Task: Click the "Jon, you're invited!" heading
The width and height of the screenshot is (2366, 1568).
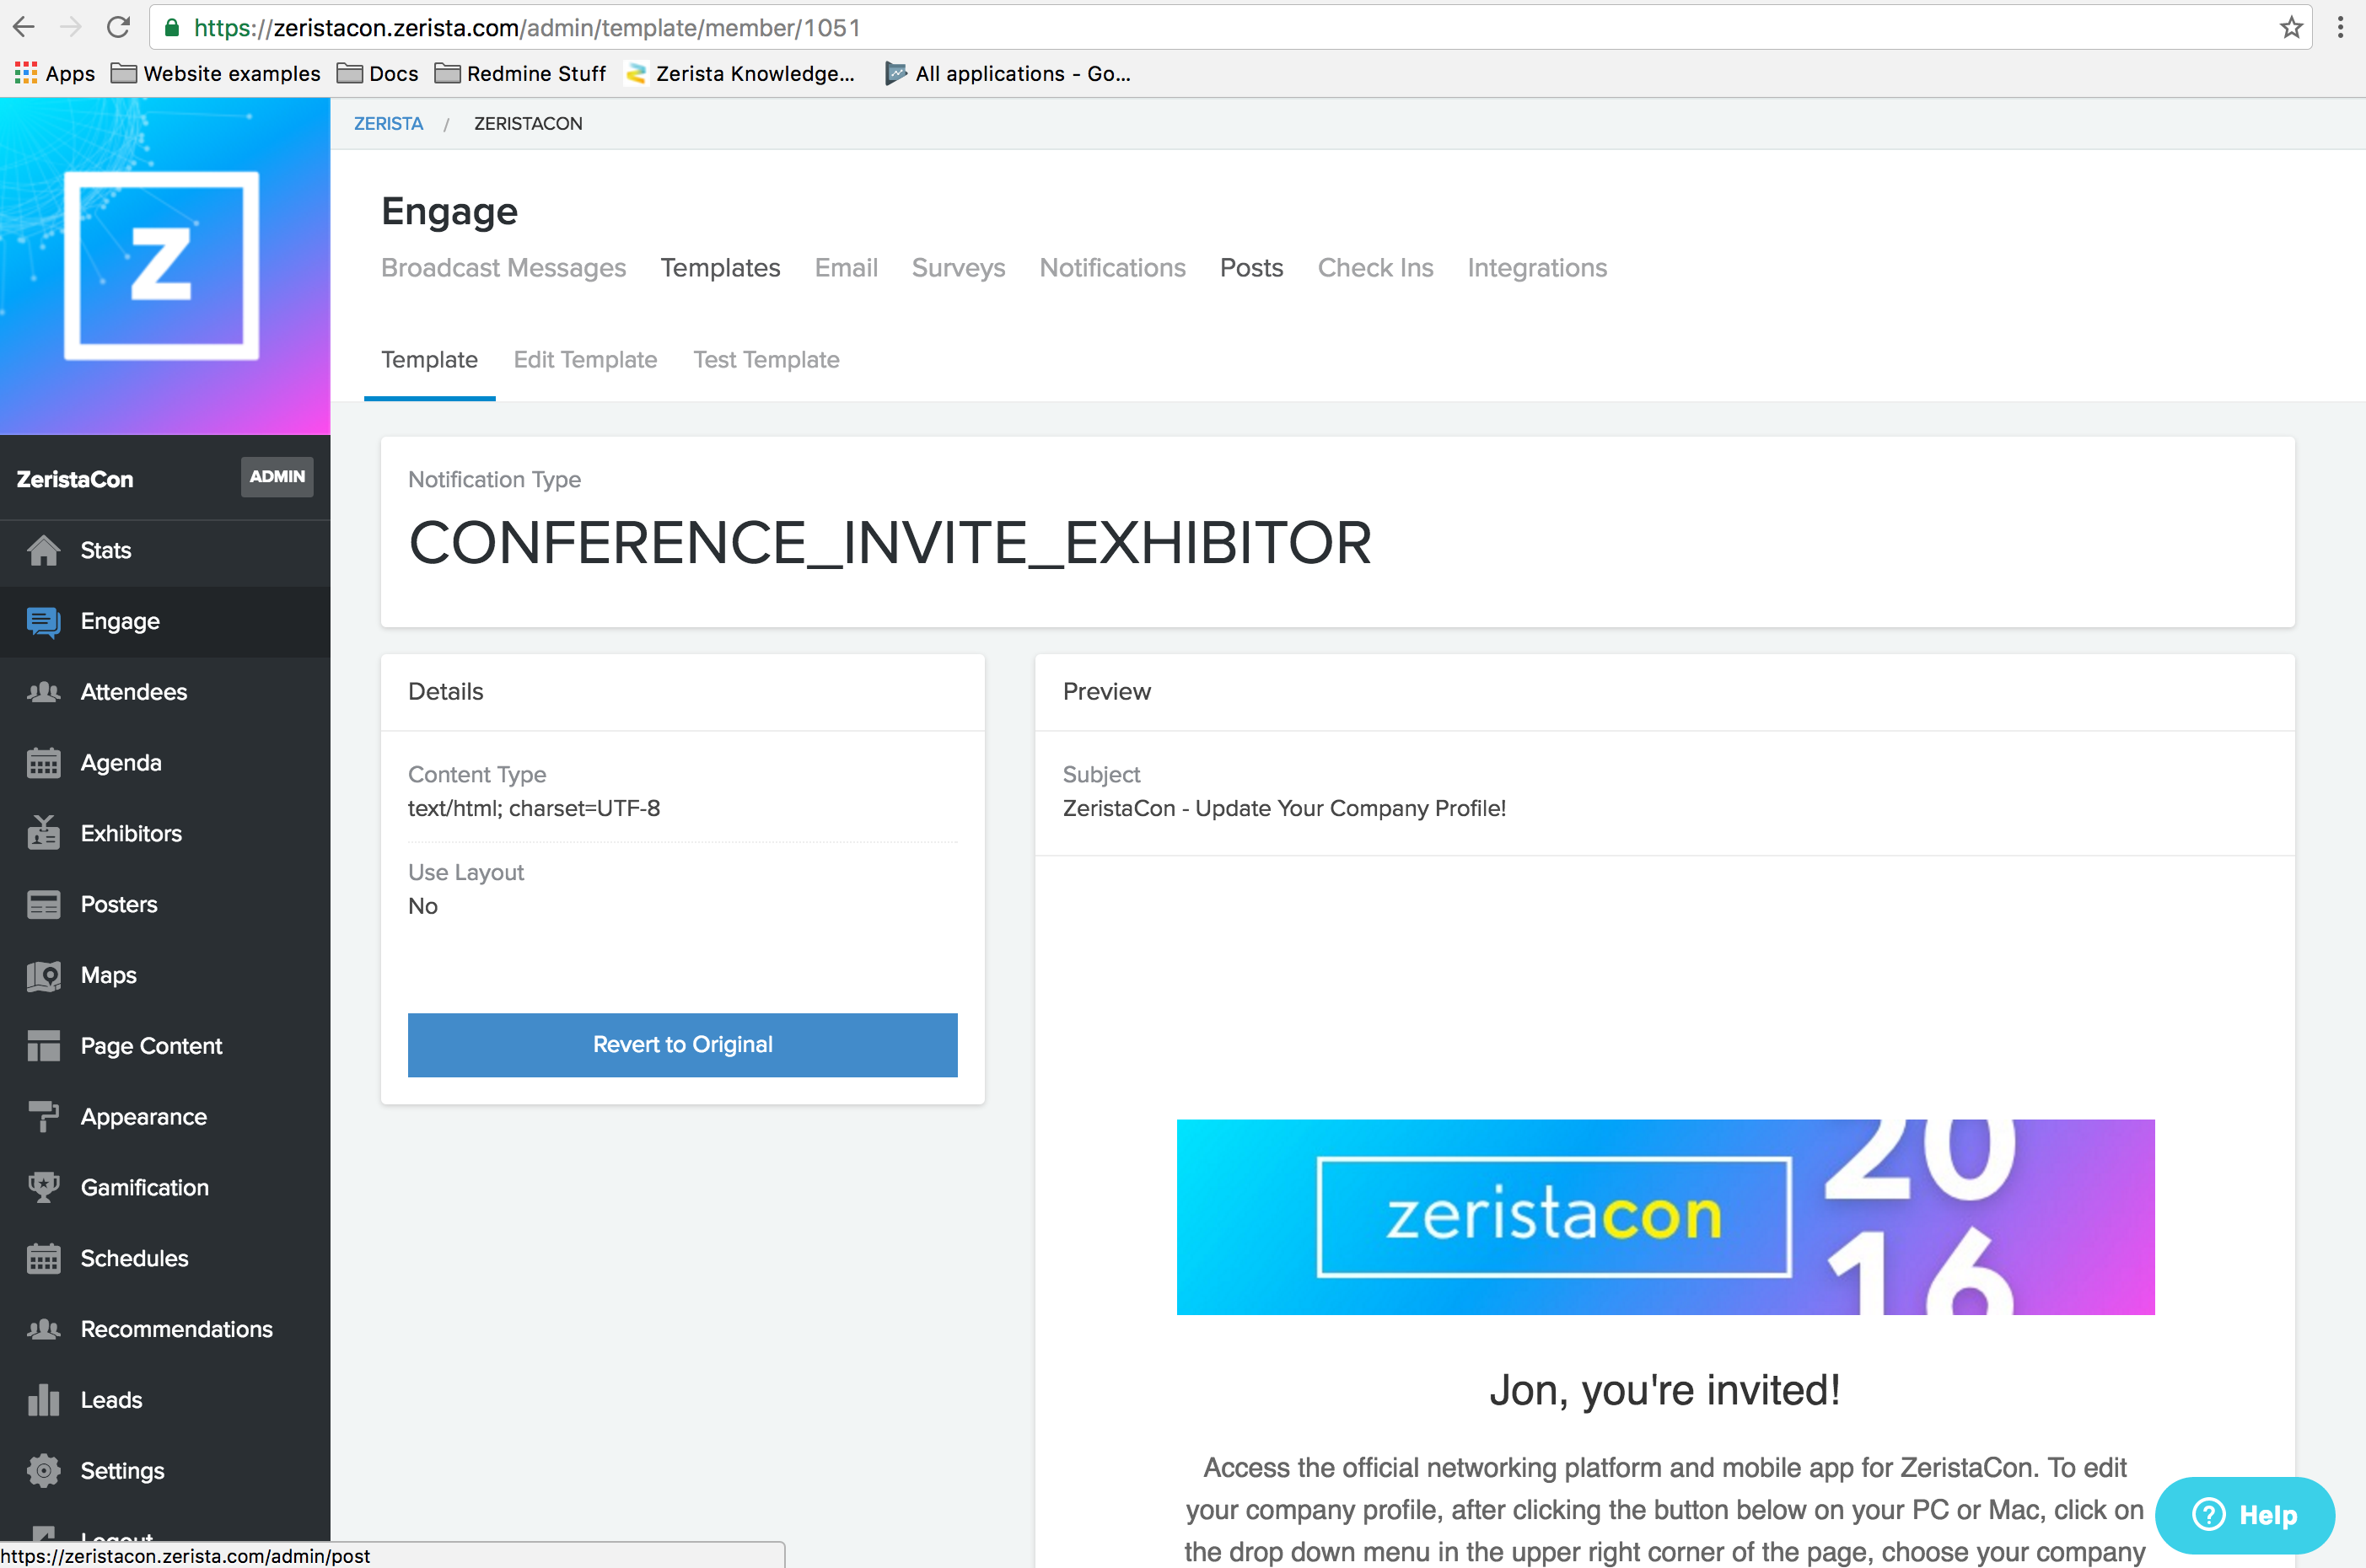Action: point(1664,1390)
